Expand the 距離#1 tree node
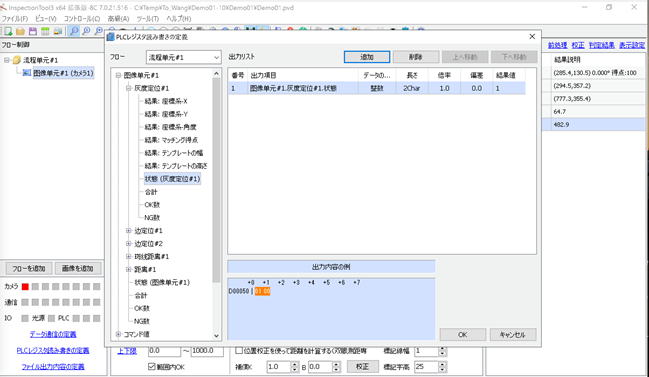The image size is (649, 377). point(129,269)
